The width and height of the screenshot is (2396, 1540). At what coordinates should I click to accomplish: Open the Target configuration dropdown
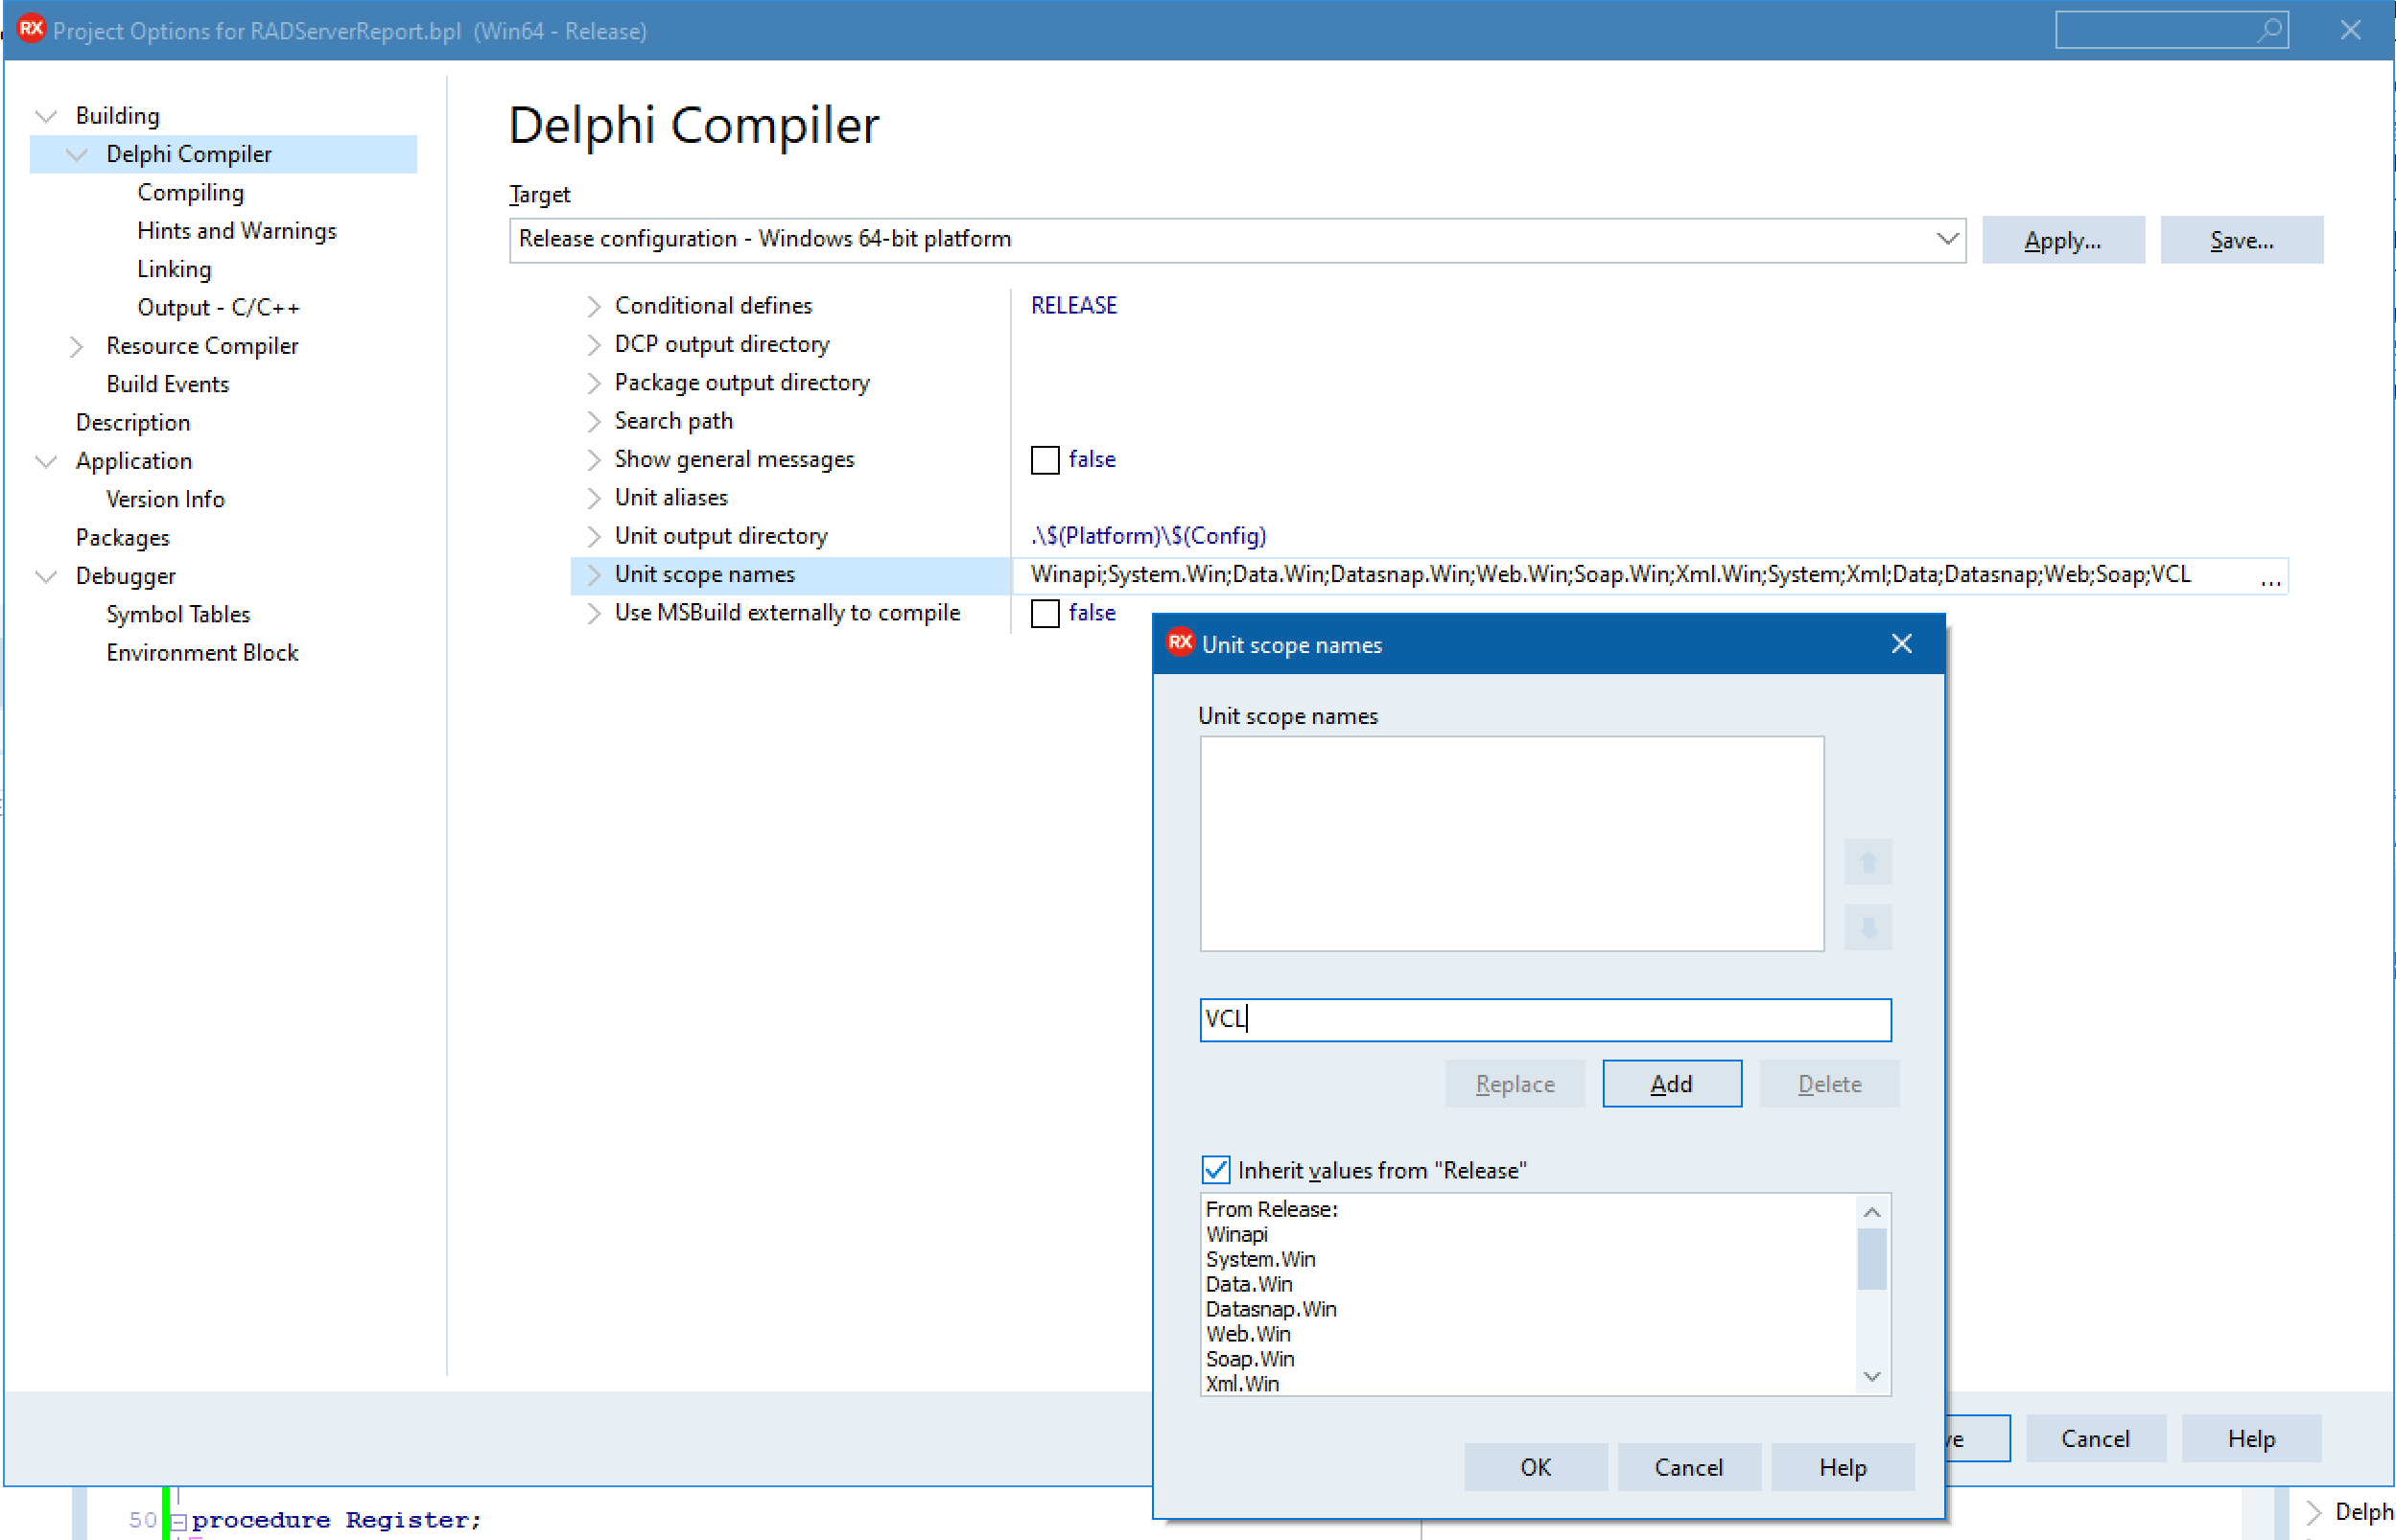pos(1946,239)
